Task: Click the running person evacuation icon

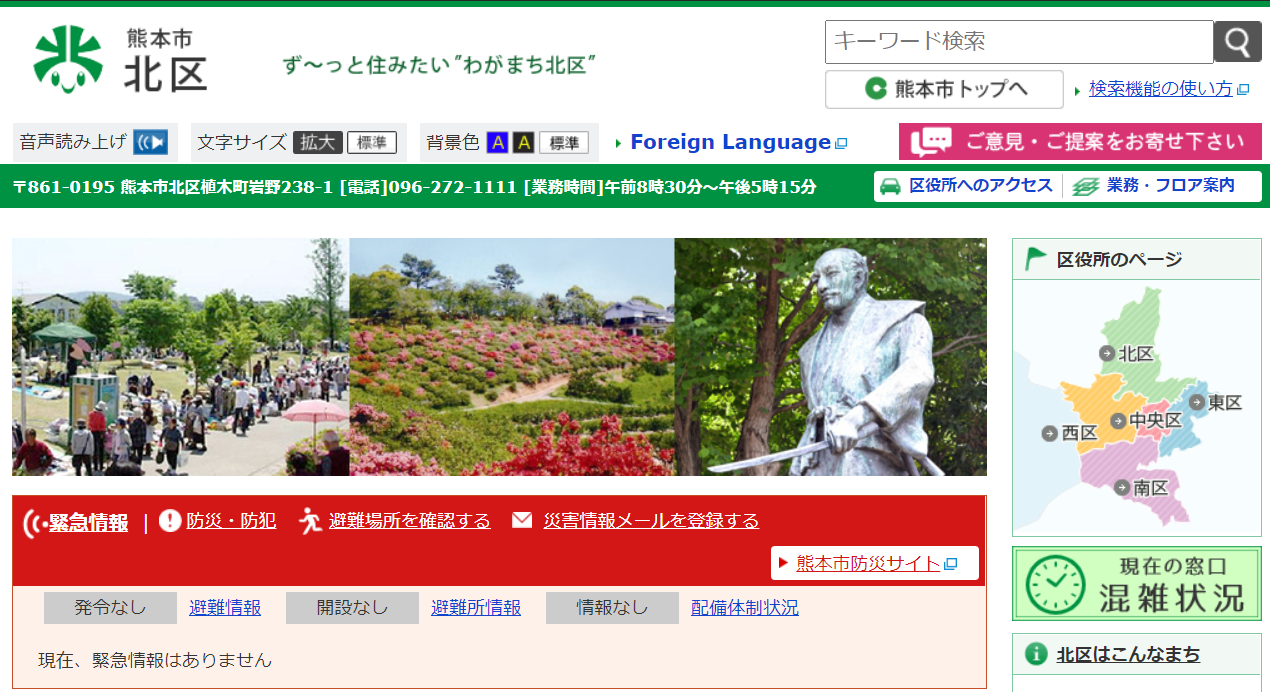Action: click(x=310, y=521)
